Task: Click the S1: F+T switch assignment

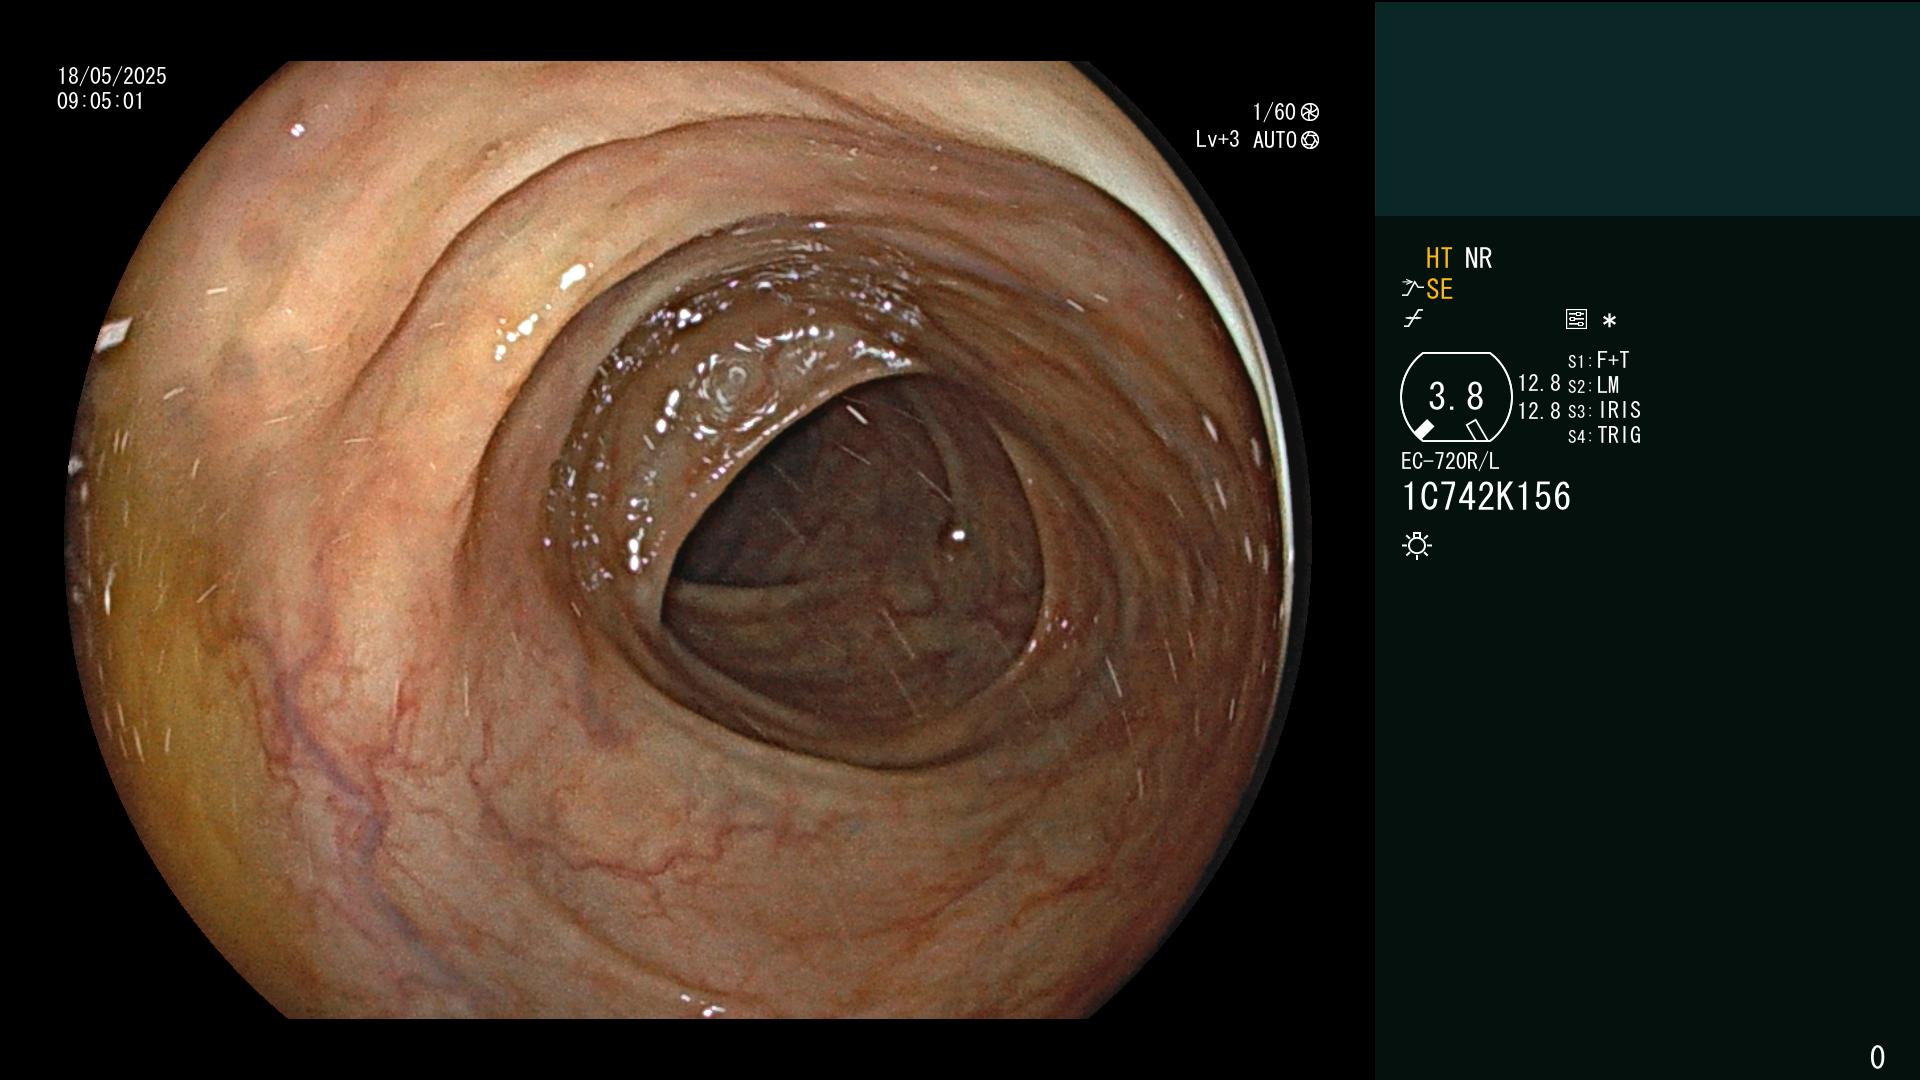Action: point(1598,360)
